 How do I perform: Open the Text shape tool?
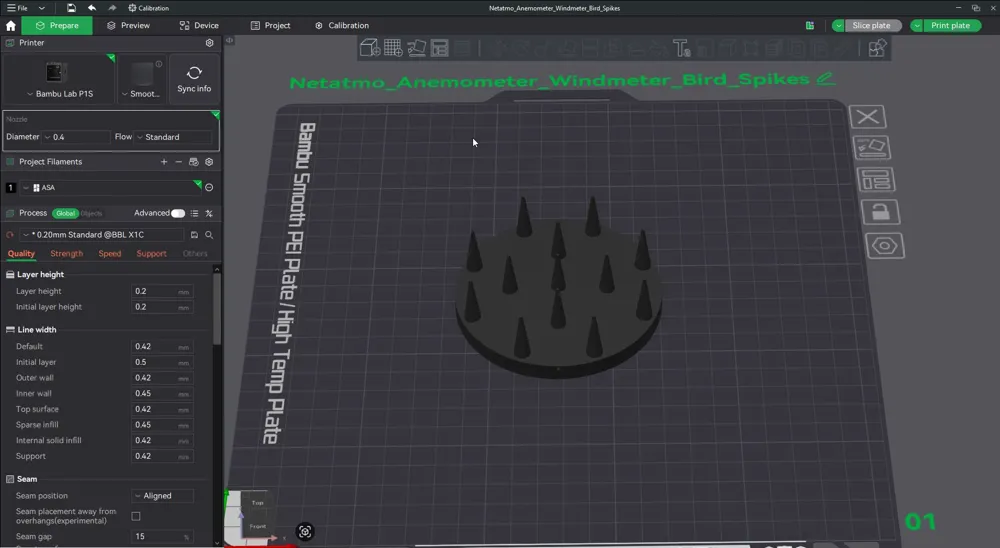681,48
